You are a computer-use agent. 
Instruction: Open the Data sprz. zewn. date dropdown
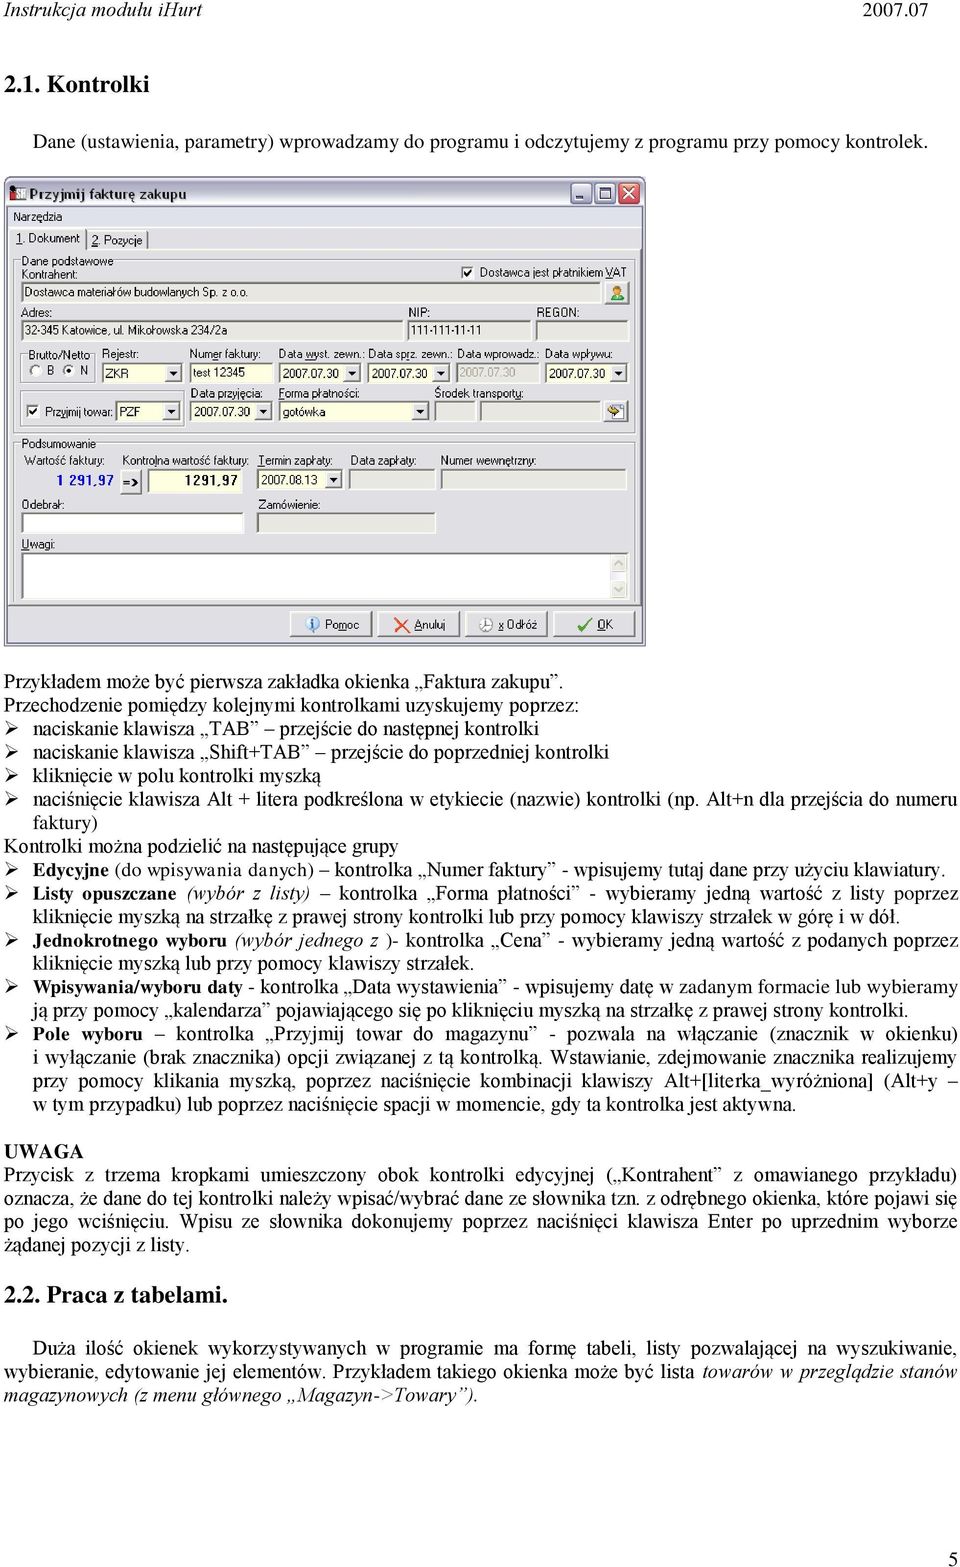click(439, 373)
